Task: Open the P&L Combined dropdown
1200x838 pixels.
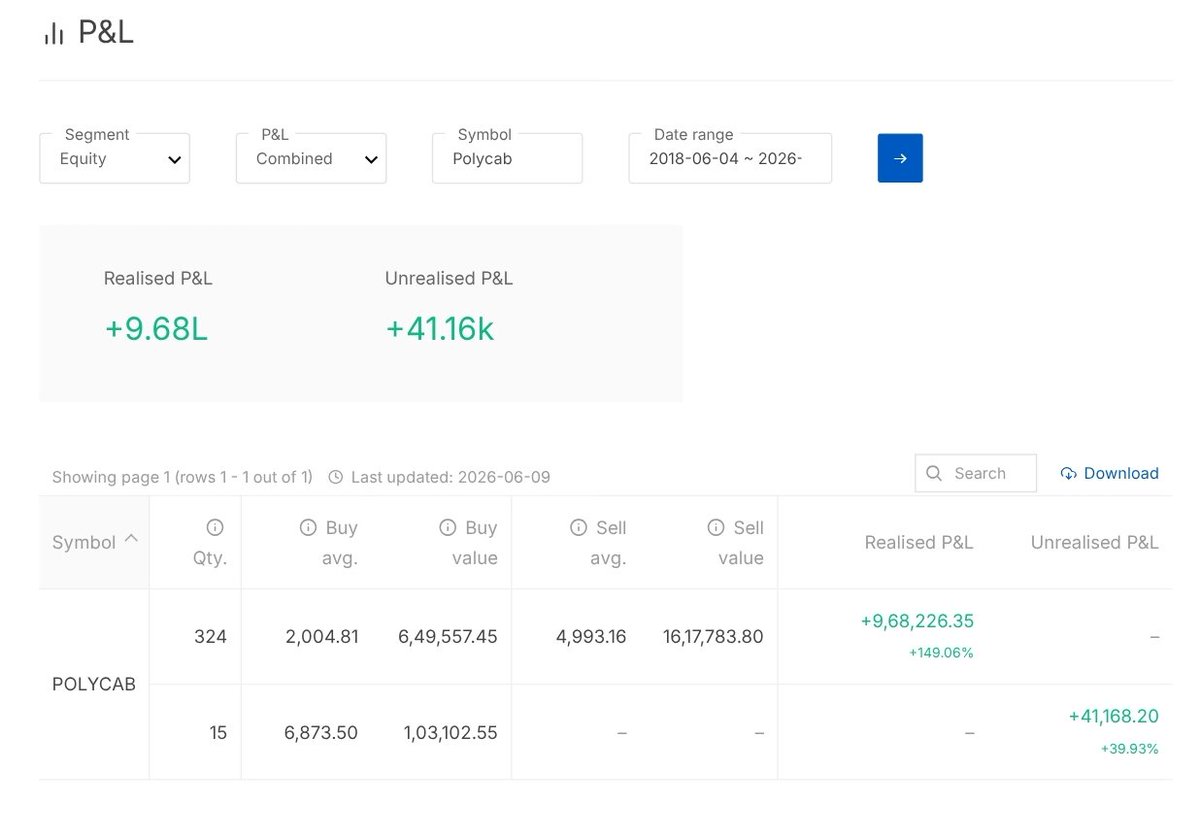Action: [x=311, y=158]
